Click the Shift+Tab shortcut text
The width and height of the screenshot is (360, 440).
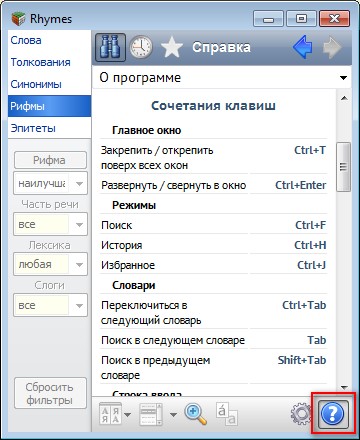tap(302, 360)
